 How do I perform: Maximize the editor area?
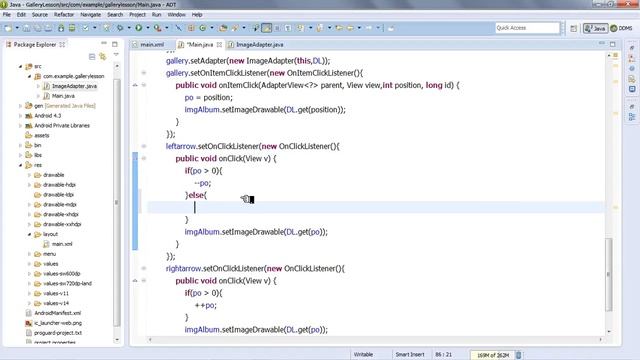[613, 44]
